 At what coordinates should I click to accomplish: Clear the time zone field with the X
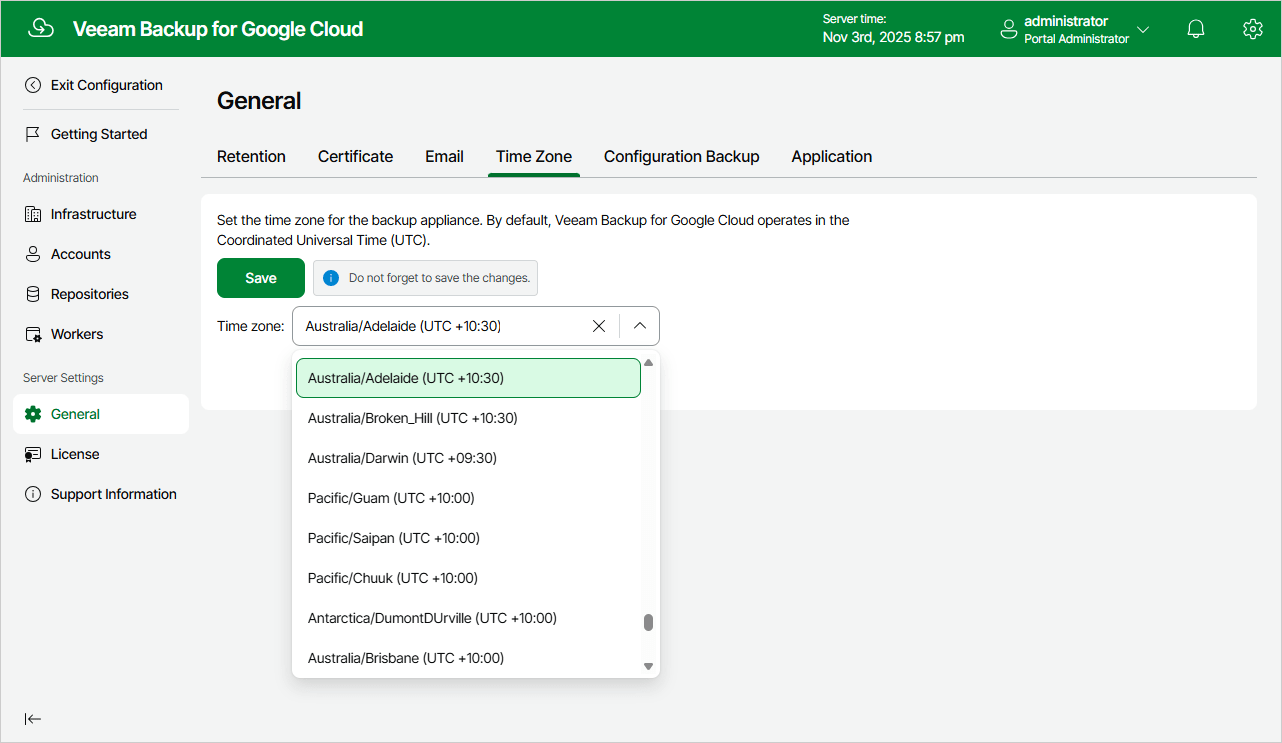click(x=598, y=325)
